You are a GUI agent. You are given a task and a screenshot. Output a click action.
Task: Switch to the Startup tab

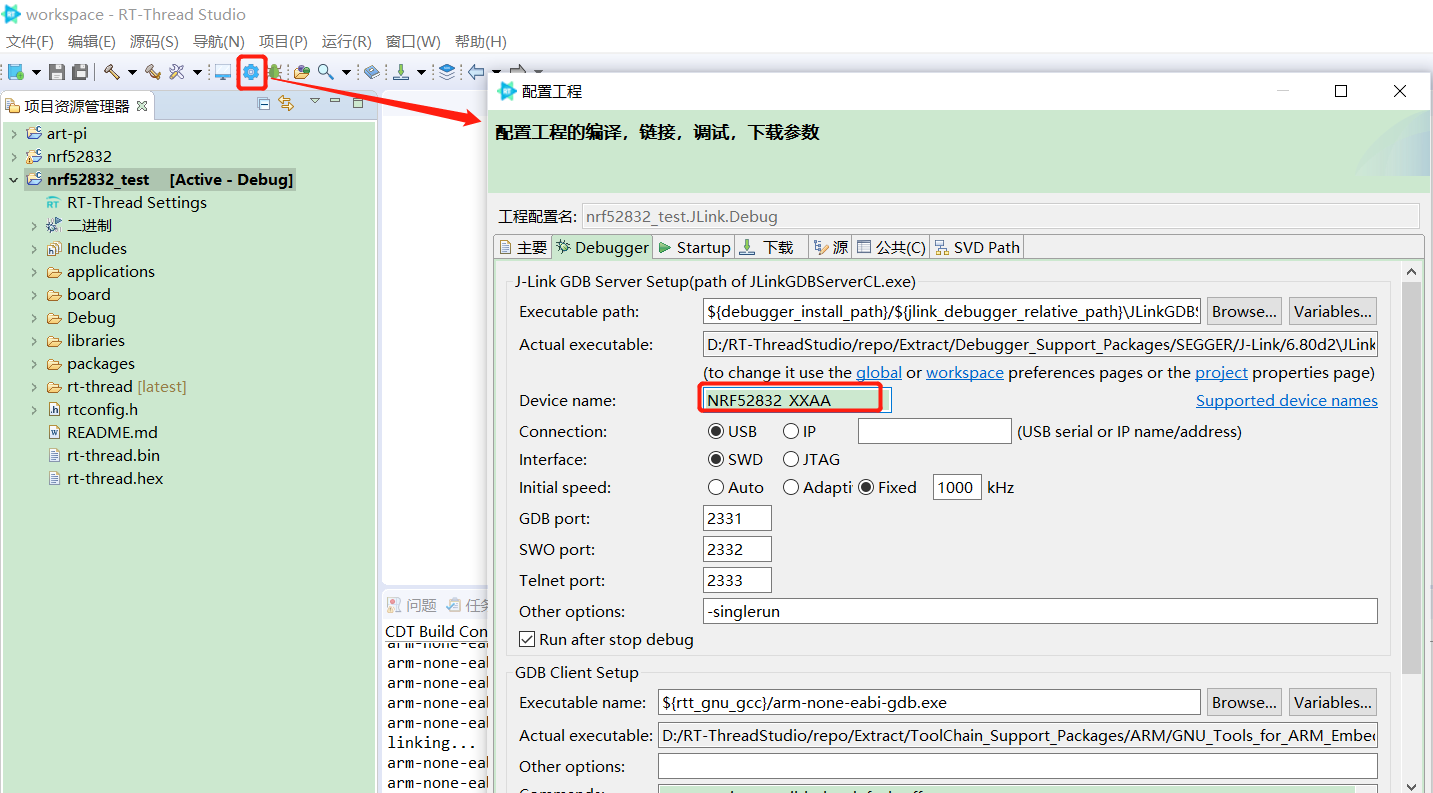(694, 247)
